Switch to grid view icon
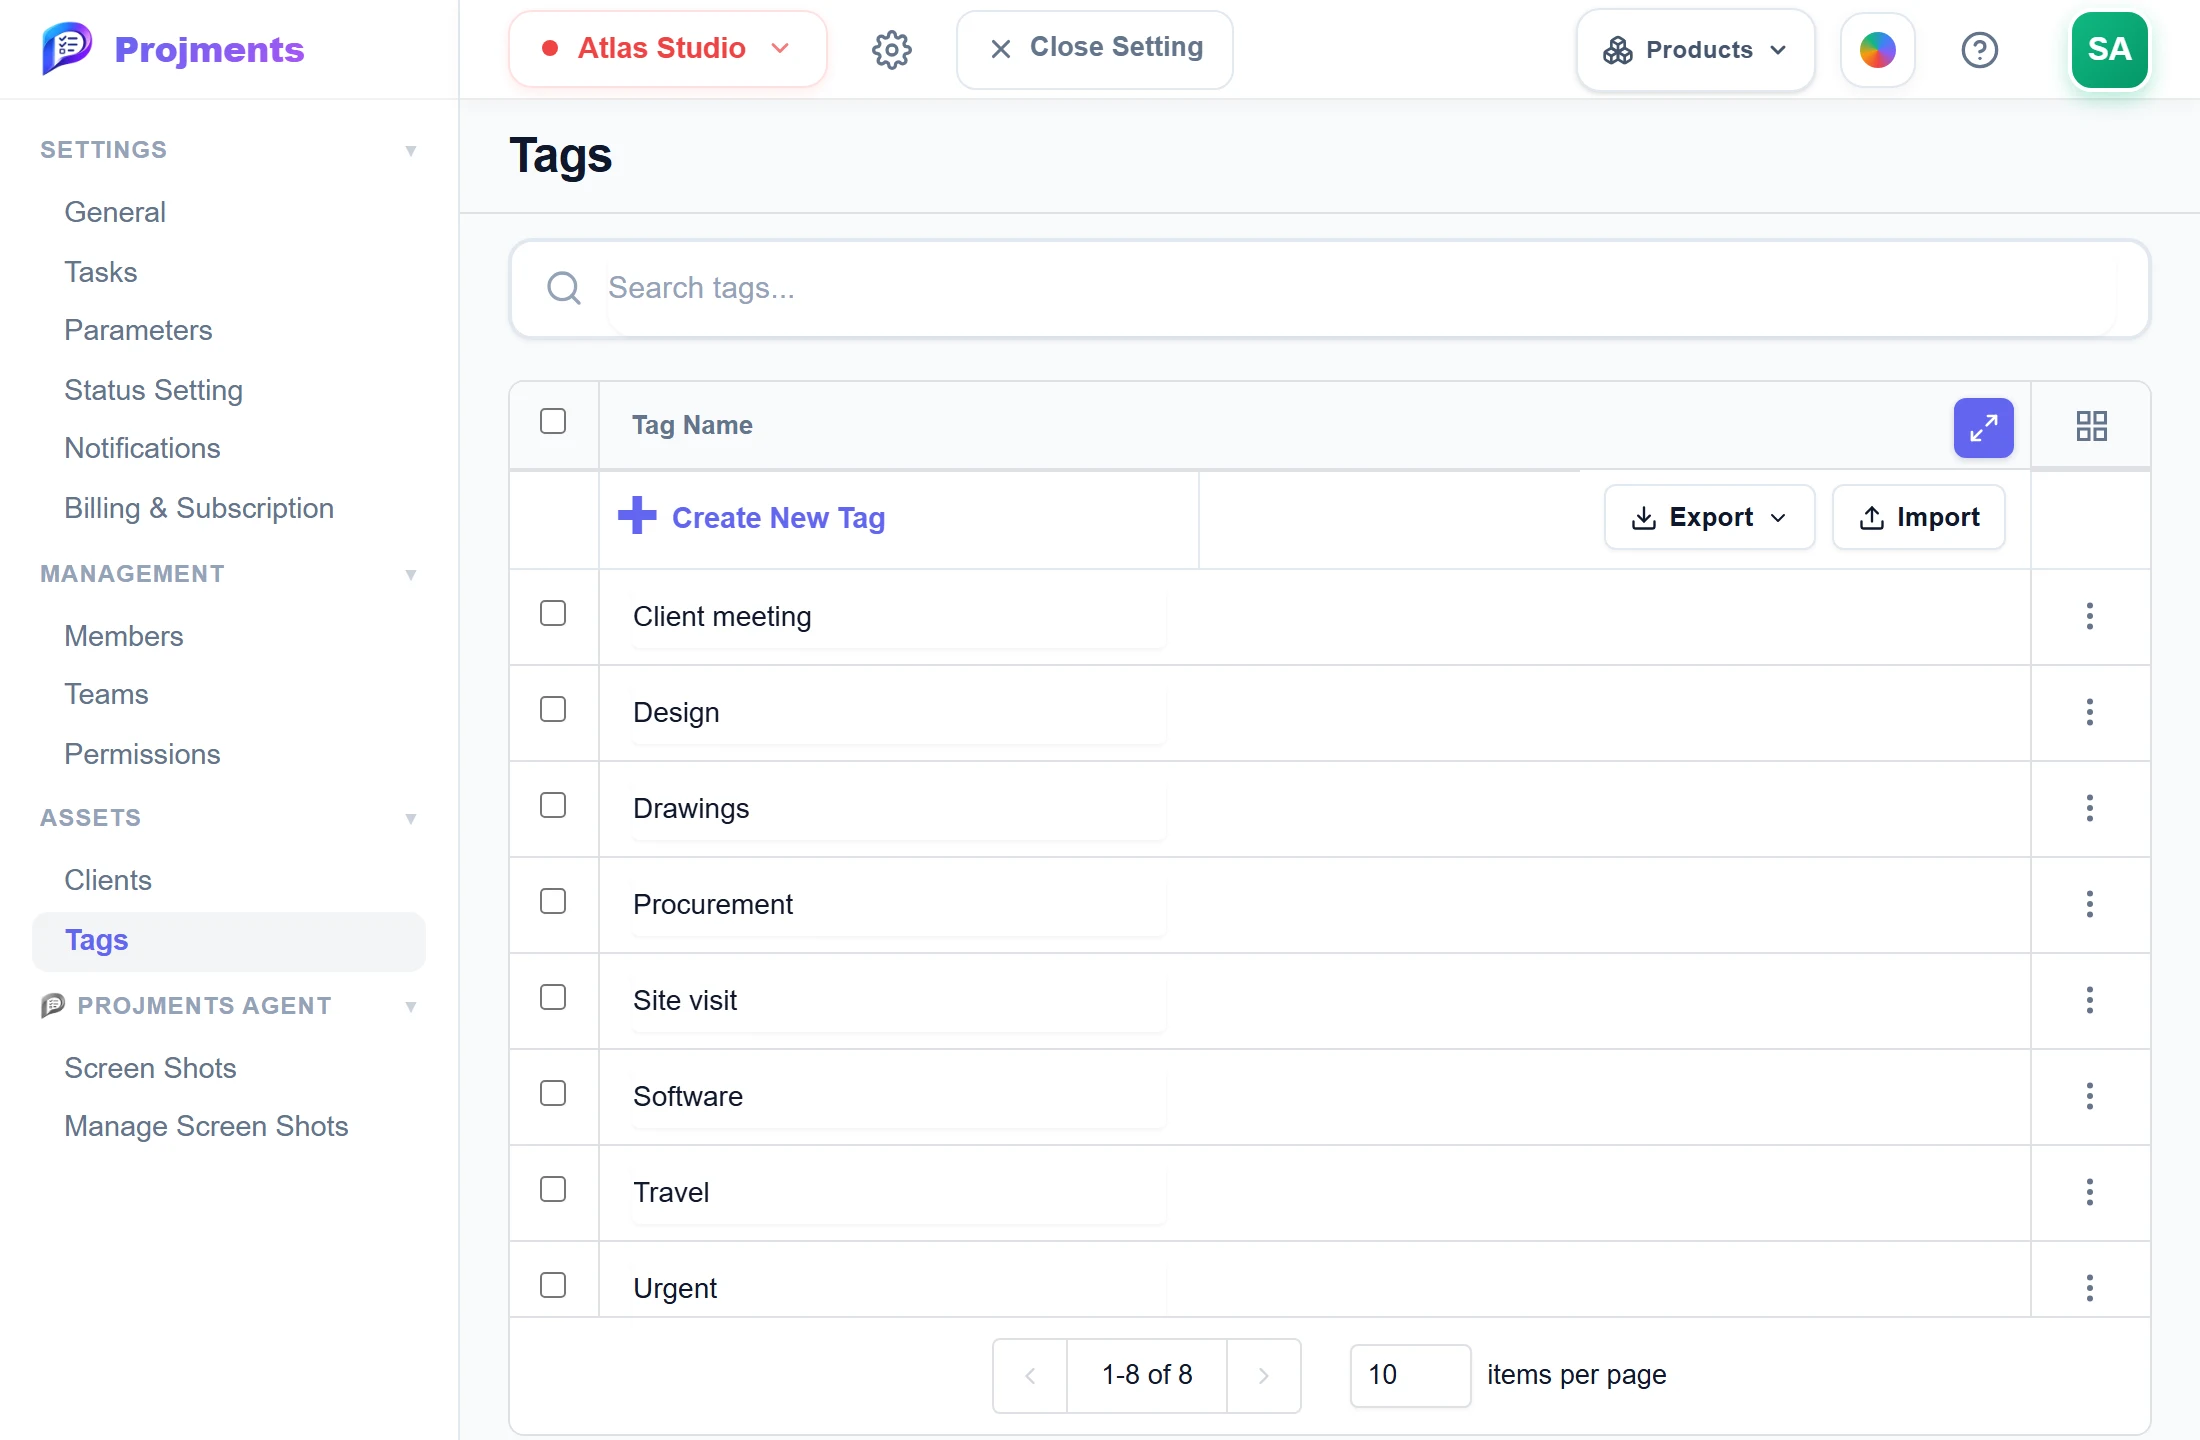Viewport: 2200px width, 1440px height. [x=2091, y=426]
